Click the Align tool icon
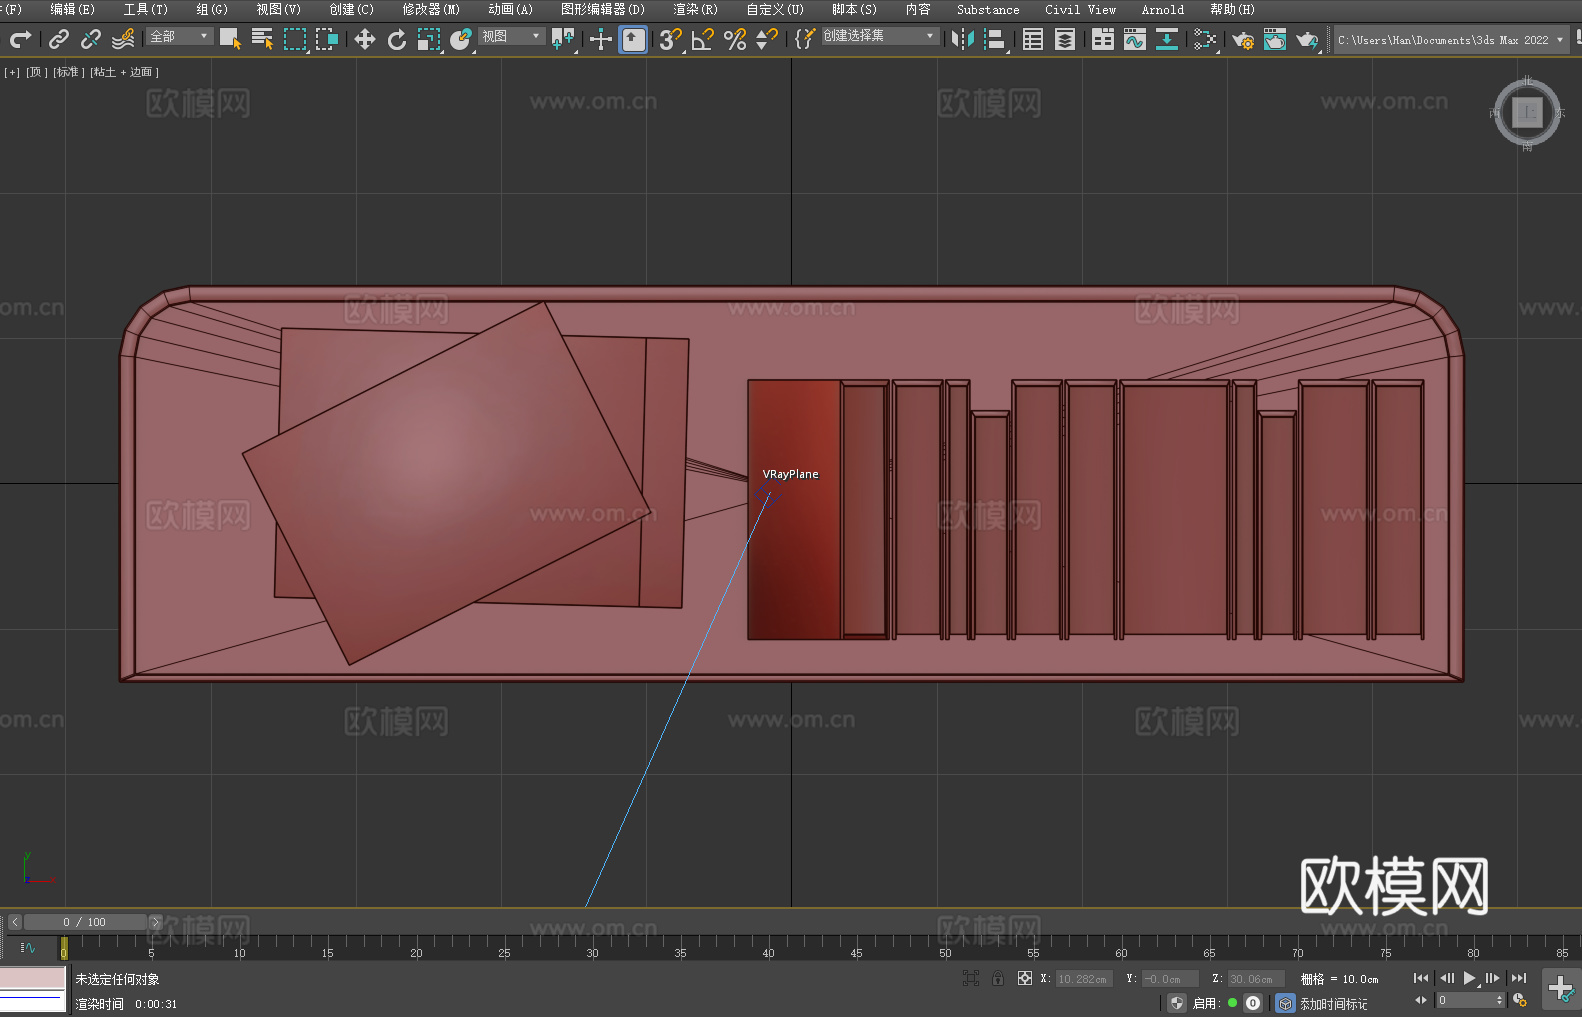 coord(995,39)
